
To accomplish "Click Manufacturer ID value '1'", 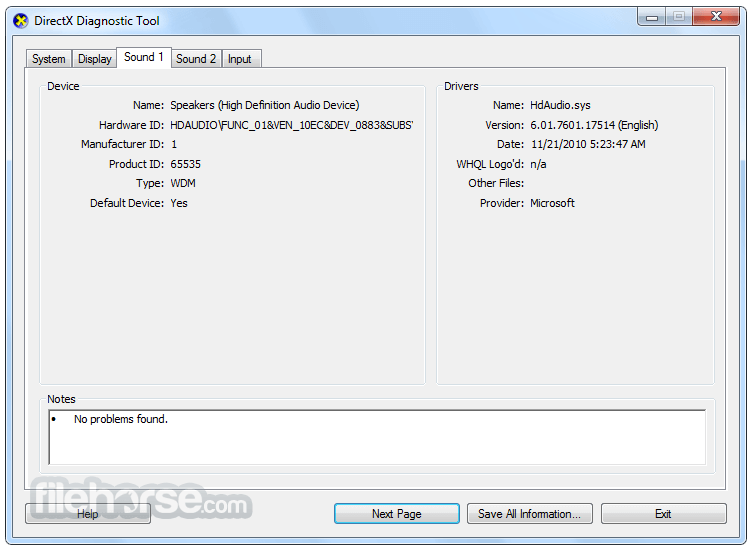I will tap(174, 144).
